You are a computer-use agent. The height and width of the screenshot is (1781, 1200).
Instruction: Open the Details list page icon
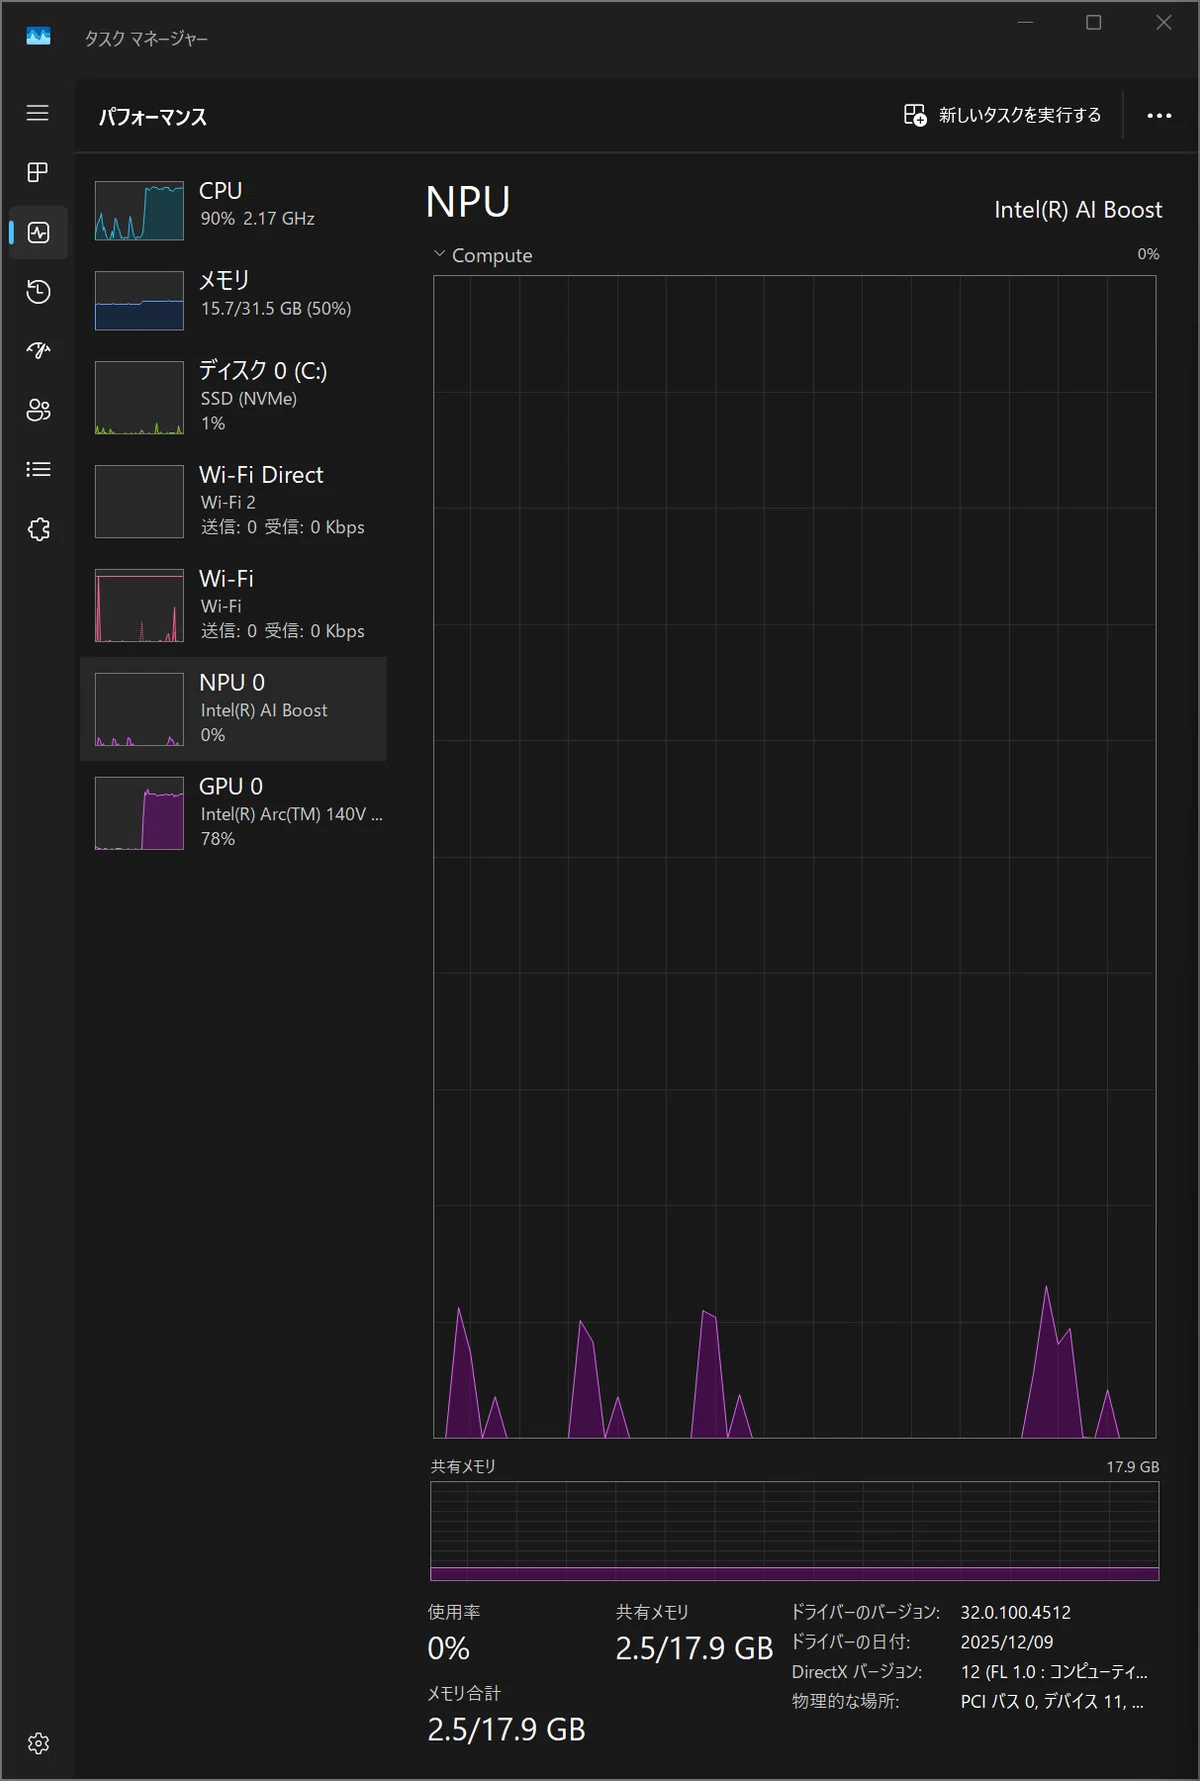click(38, 469)
